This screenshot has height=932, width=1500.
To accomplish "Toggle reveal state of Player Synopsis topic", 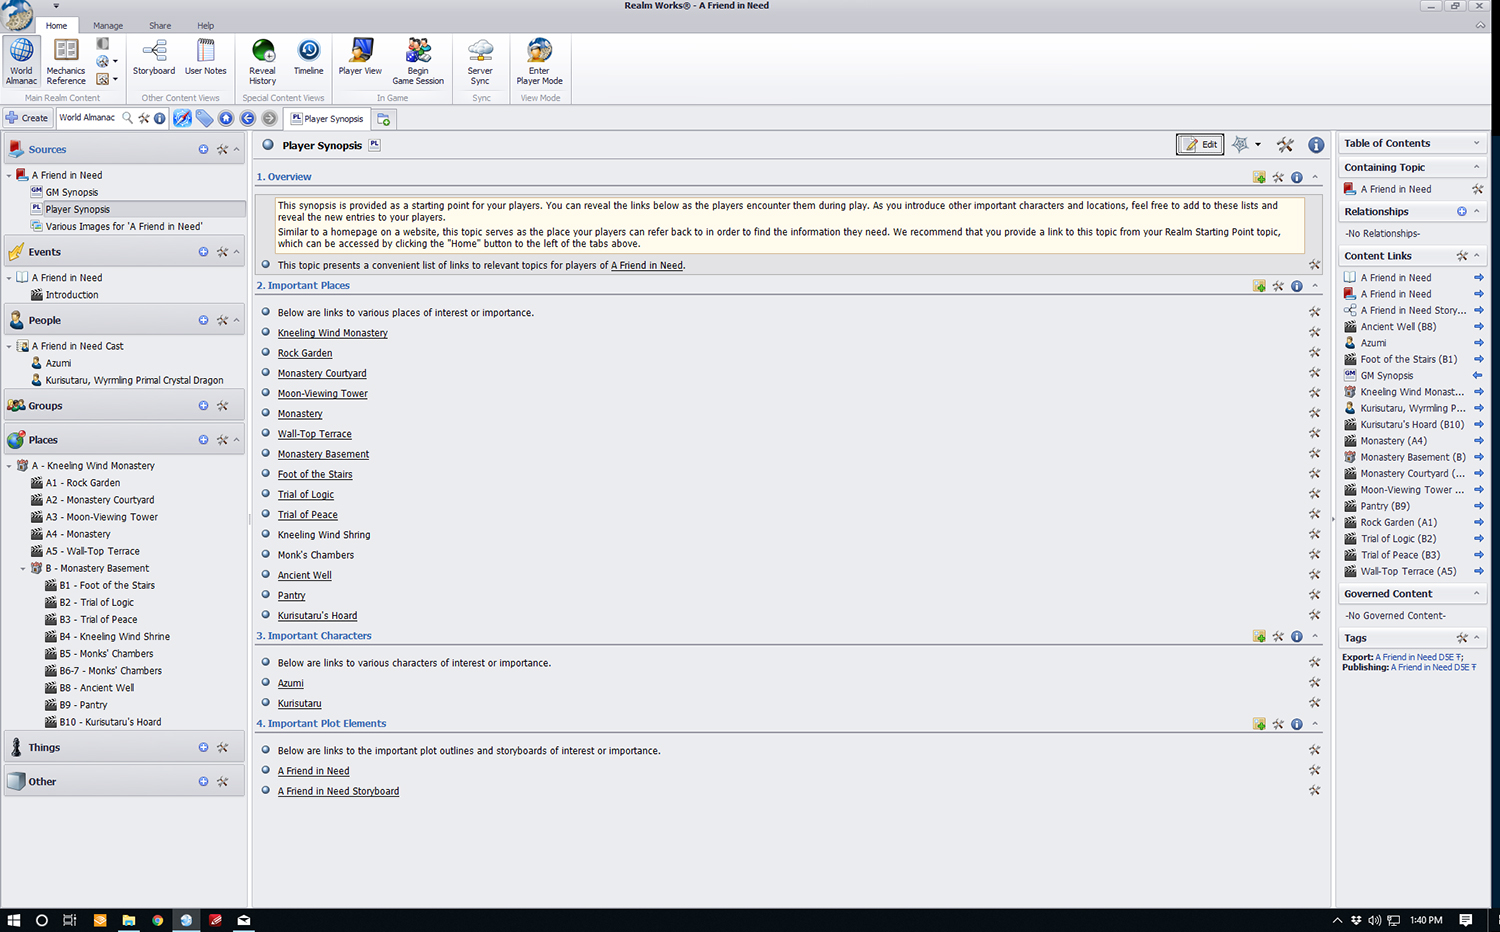I will click(268, 145).
